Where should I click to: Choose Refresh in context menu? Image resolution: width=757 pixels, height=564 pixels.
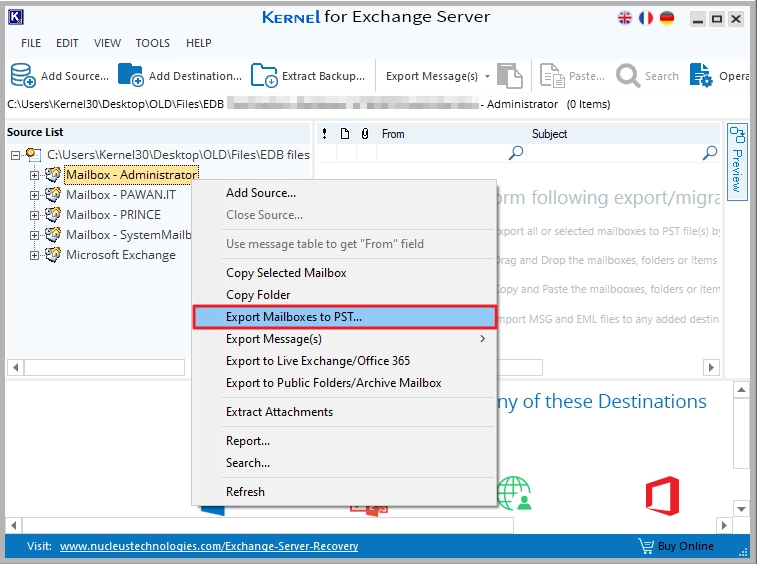tap(344, 492)
